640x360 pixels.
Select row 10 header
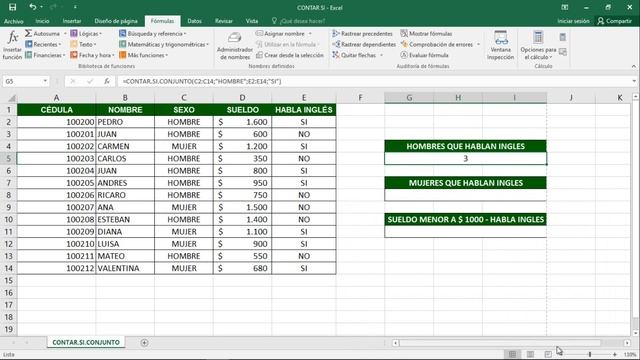tap(9, 220)
